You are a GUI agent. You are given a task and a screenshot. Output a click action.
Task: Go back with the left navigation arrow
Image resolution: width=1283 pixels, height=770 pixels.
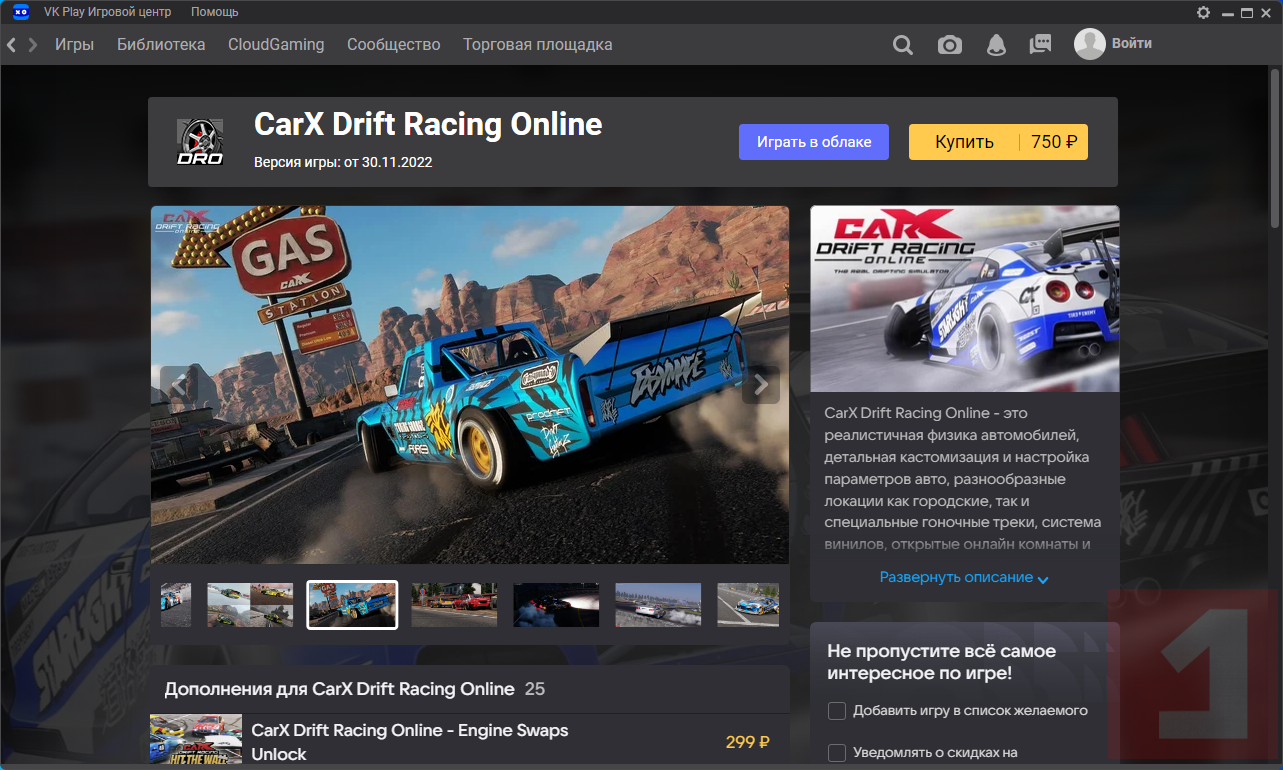[11, 45]
